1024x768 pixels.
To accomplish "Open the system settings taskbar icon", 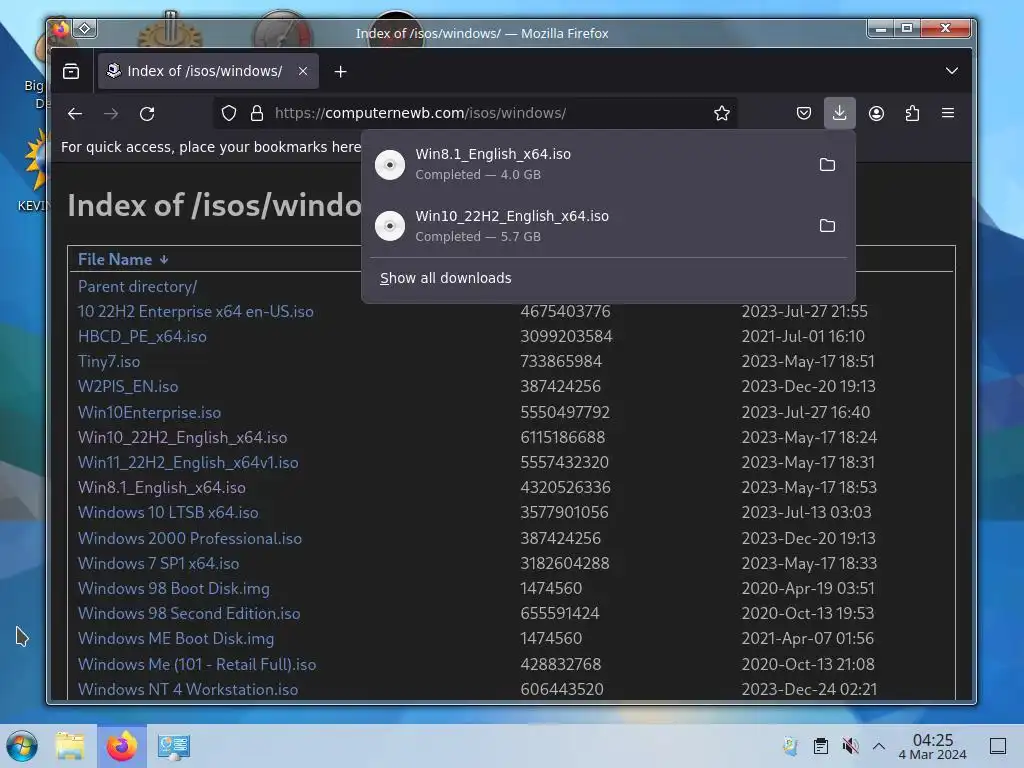I will coord(173,746).
